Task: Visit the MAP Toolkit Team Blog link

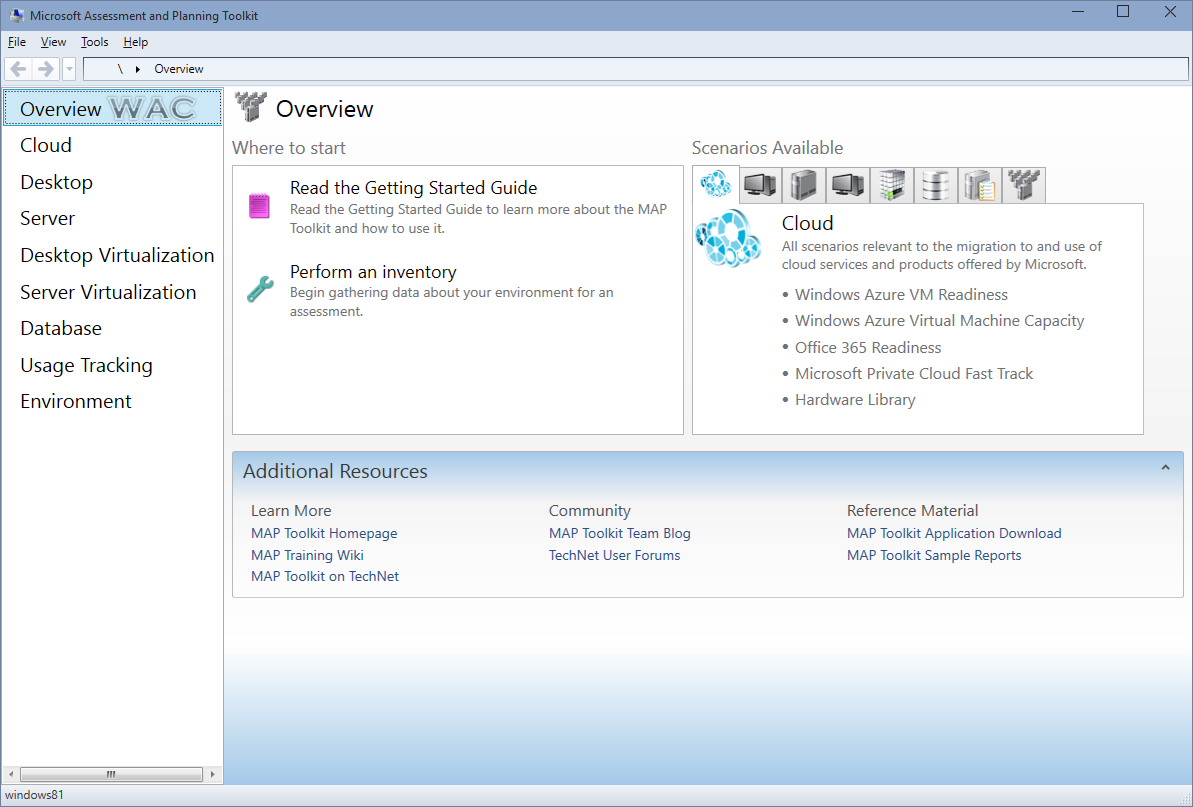Action: pyautogui.click(x=619, y=533)
